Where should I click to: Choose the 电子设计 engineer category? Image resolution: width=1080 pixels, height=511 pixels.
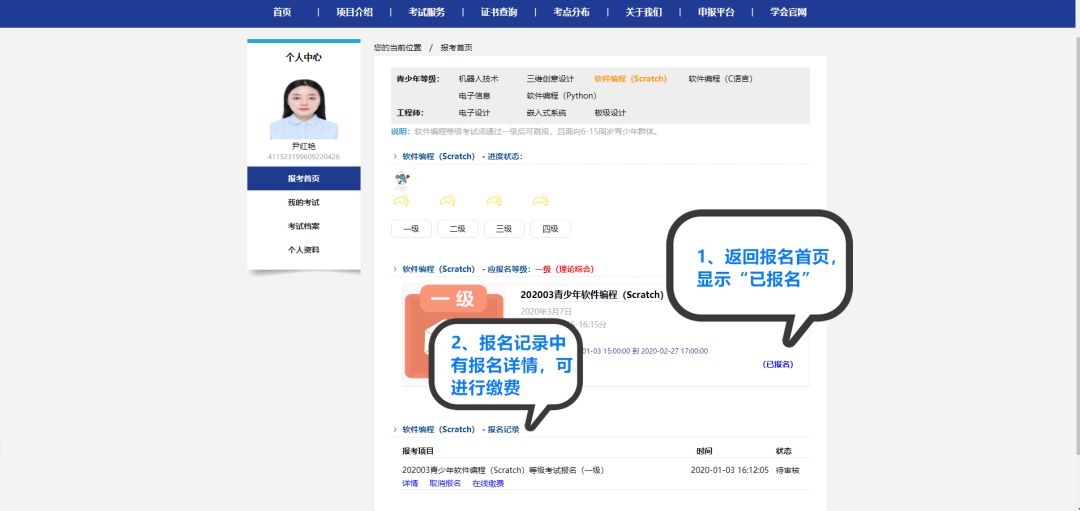pyautogui.click(x=474, y=113)
